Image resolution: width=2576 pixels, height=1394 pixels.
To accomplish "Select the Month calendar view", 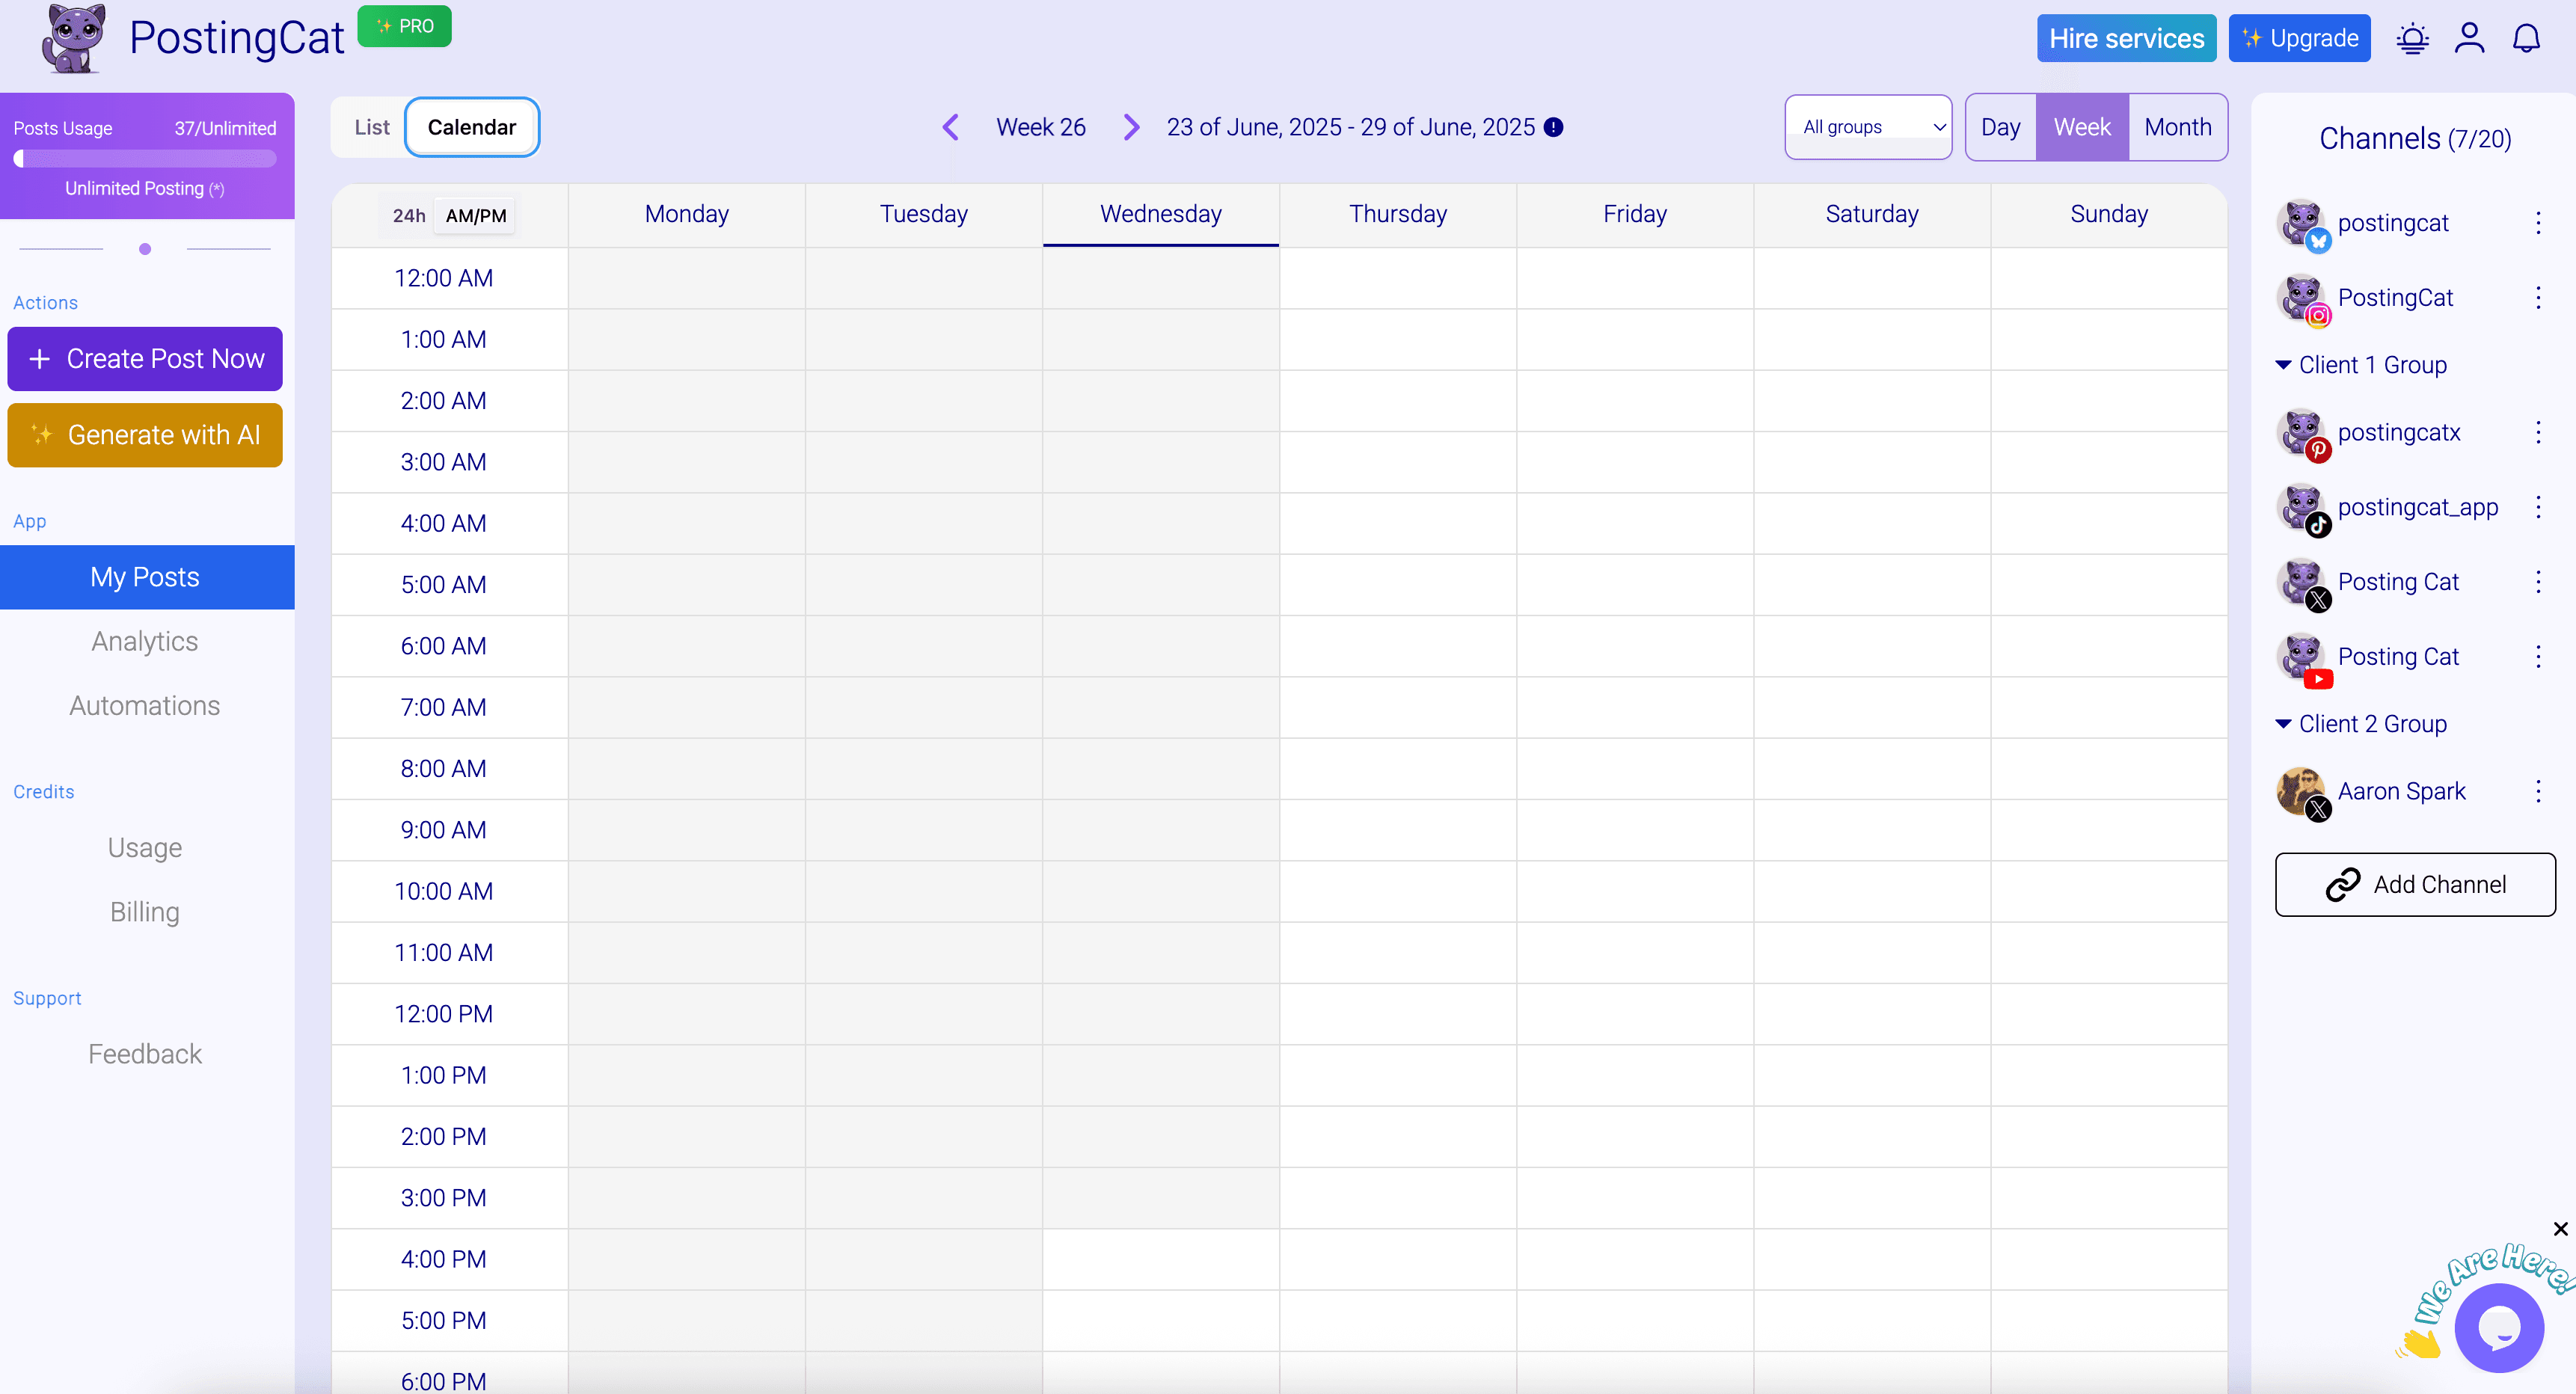I will click(x=2178, y=127).
